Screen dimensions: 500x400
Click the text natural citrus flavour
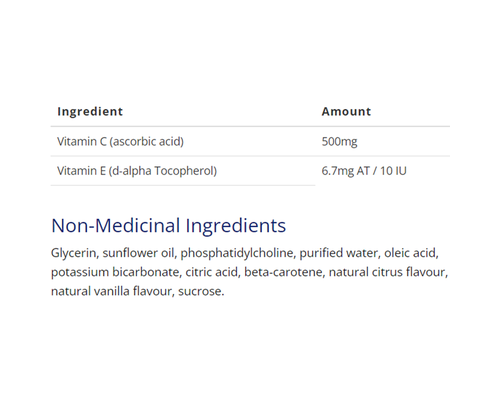[387, 272]
